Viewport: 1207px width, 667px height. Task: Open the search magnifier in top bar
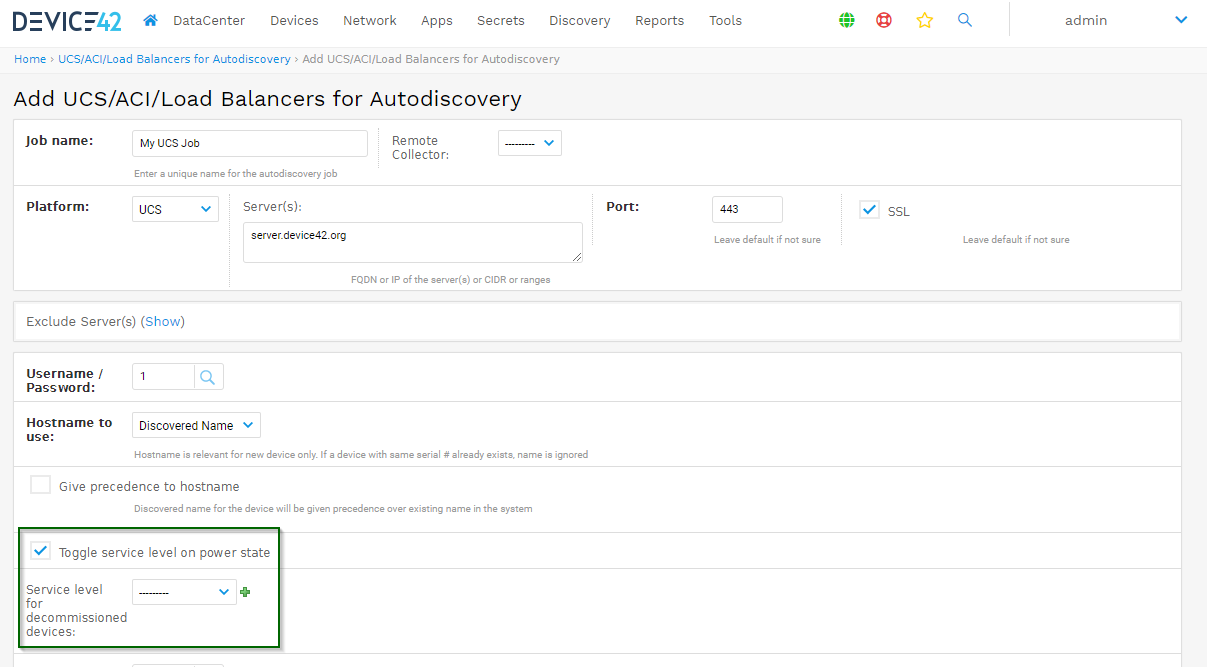point(965,20)
